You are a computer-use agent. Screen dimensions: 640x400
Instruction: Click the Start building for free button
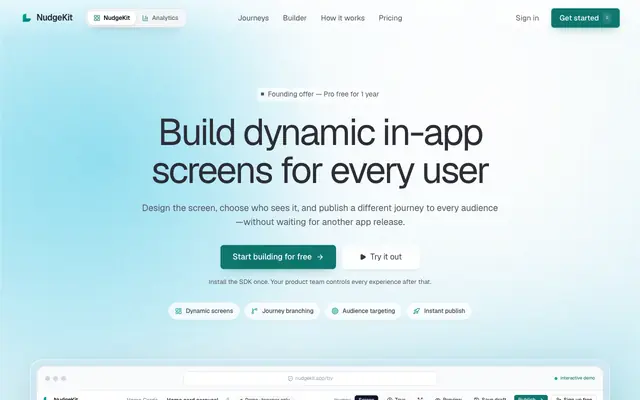click(x=278, y=257)
